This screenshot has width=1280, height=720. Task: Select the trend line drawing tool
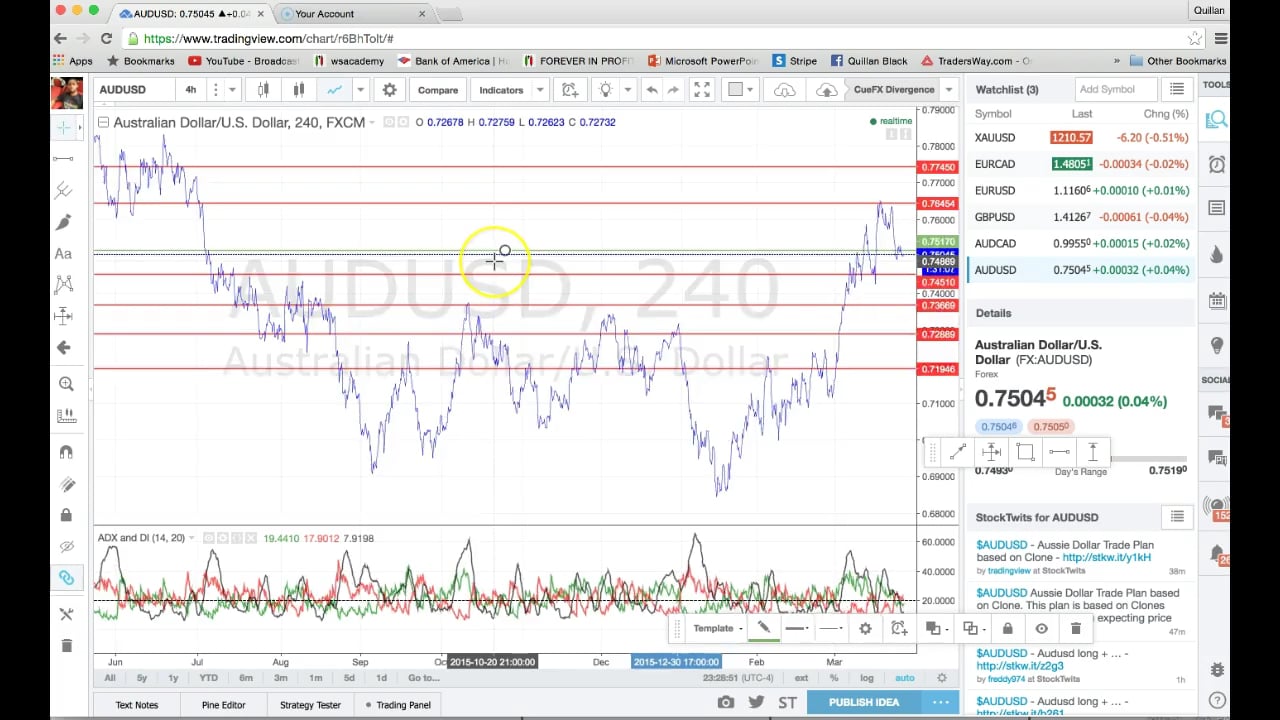[x=65, y=158]
